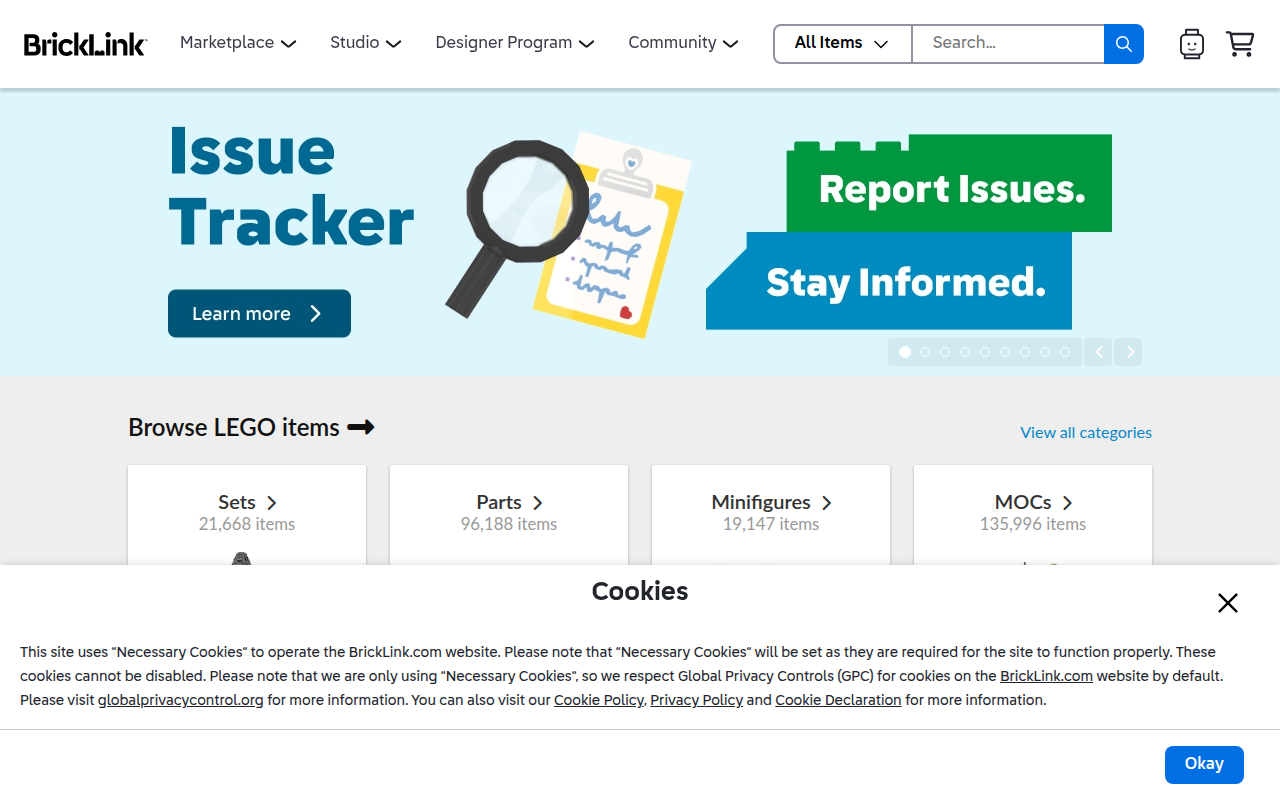Select the last carousel dot

[x=1065, y=352]
